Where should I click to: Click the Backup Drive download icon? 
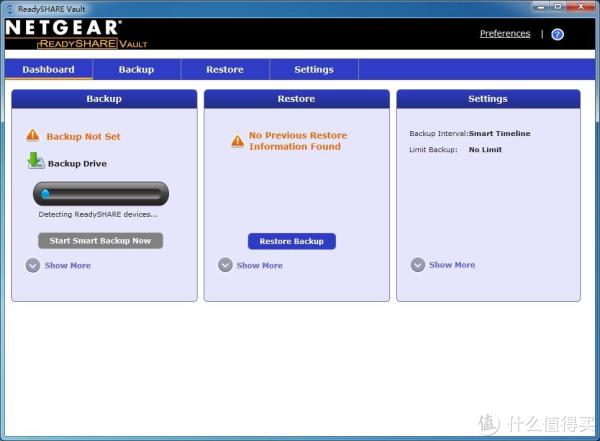pos(35,161)
